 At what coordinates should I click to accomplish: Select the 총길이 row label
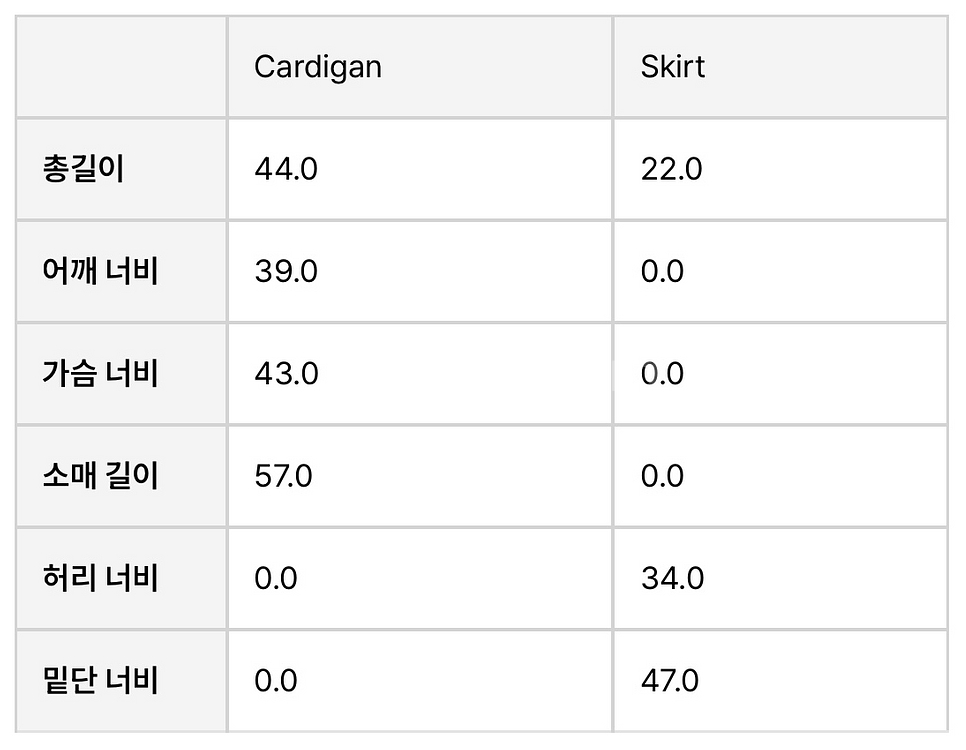coord(84,169)
